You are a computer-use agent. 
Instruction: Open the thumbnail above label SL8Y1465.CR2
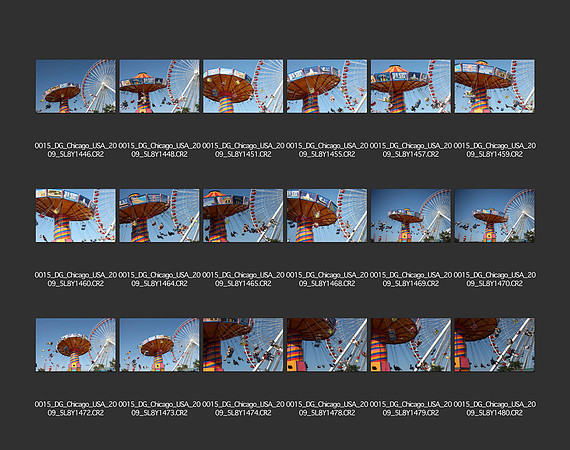(x=243, y=216)
